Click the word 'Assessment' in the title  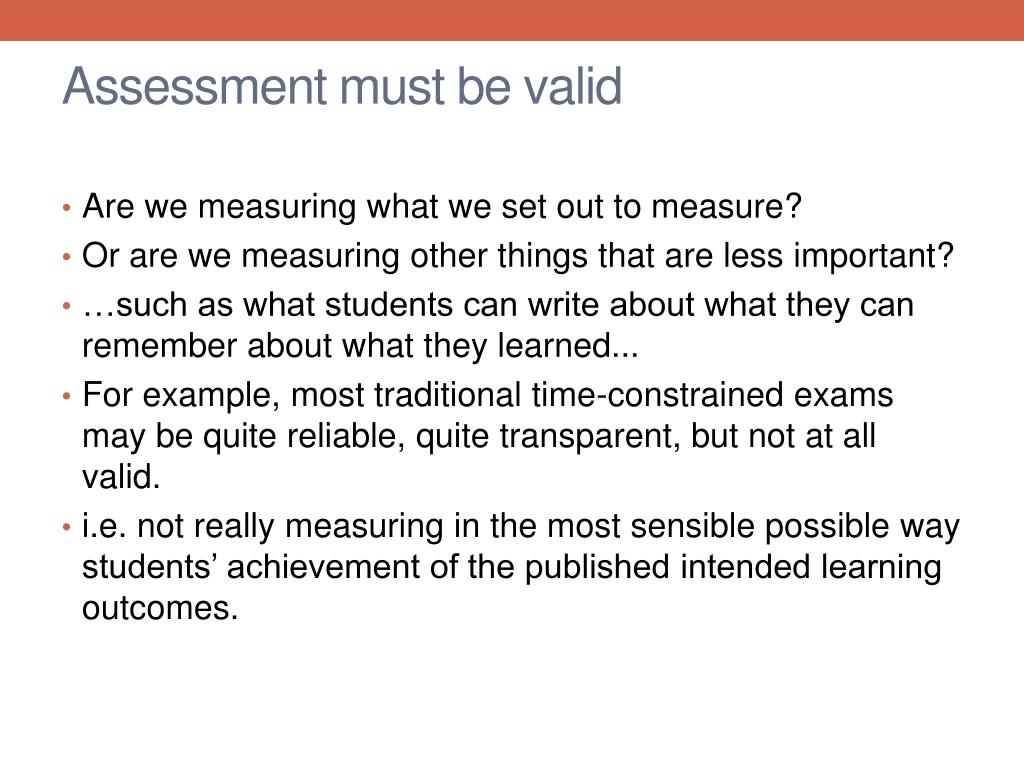pyautogui.click(x=195, y=86)
